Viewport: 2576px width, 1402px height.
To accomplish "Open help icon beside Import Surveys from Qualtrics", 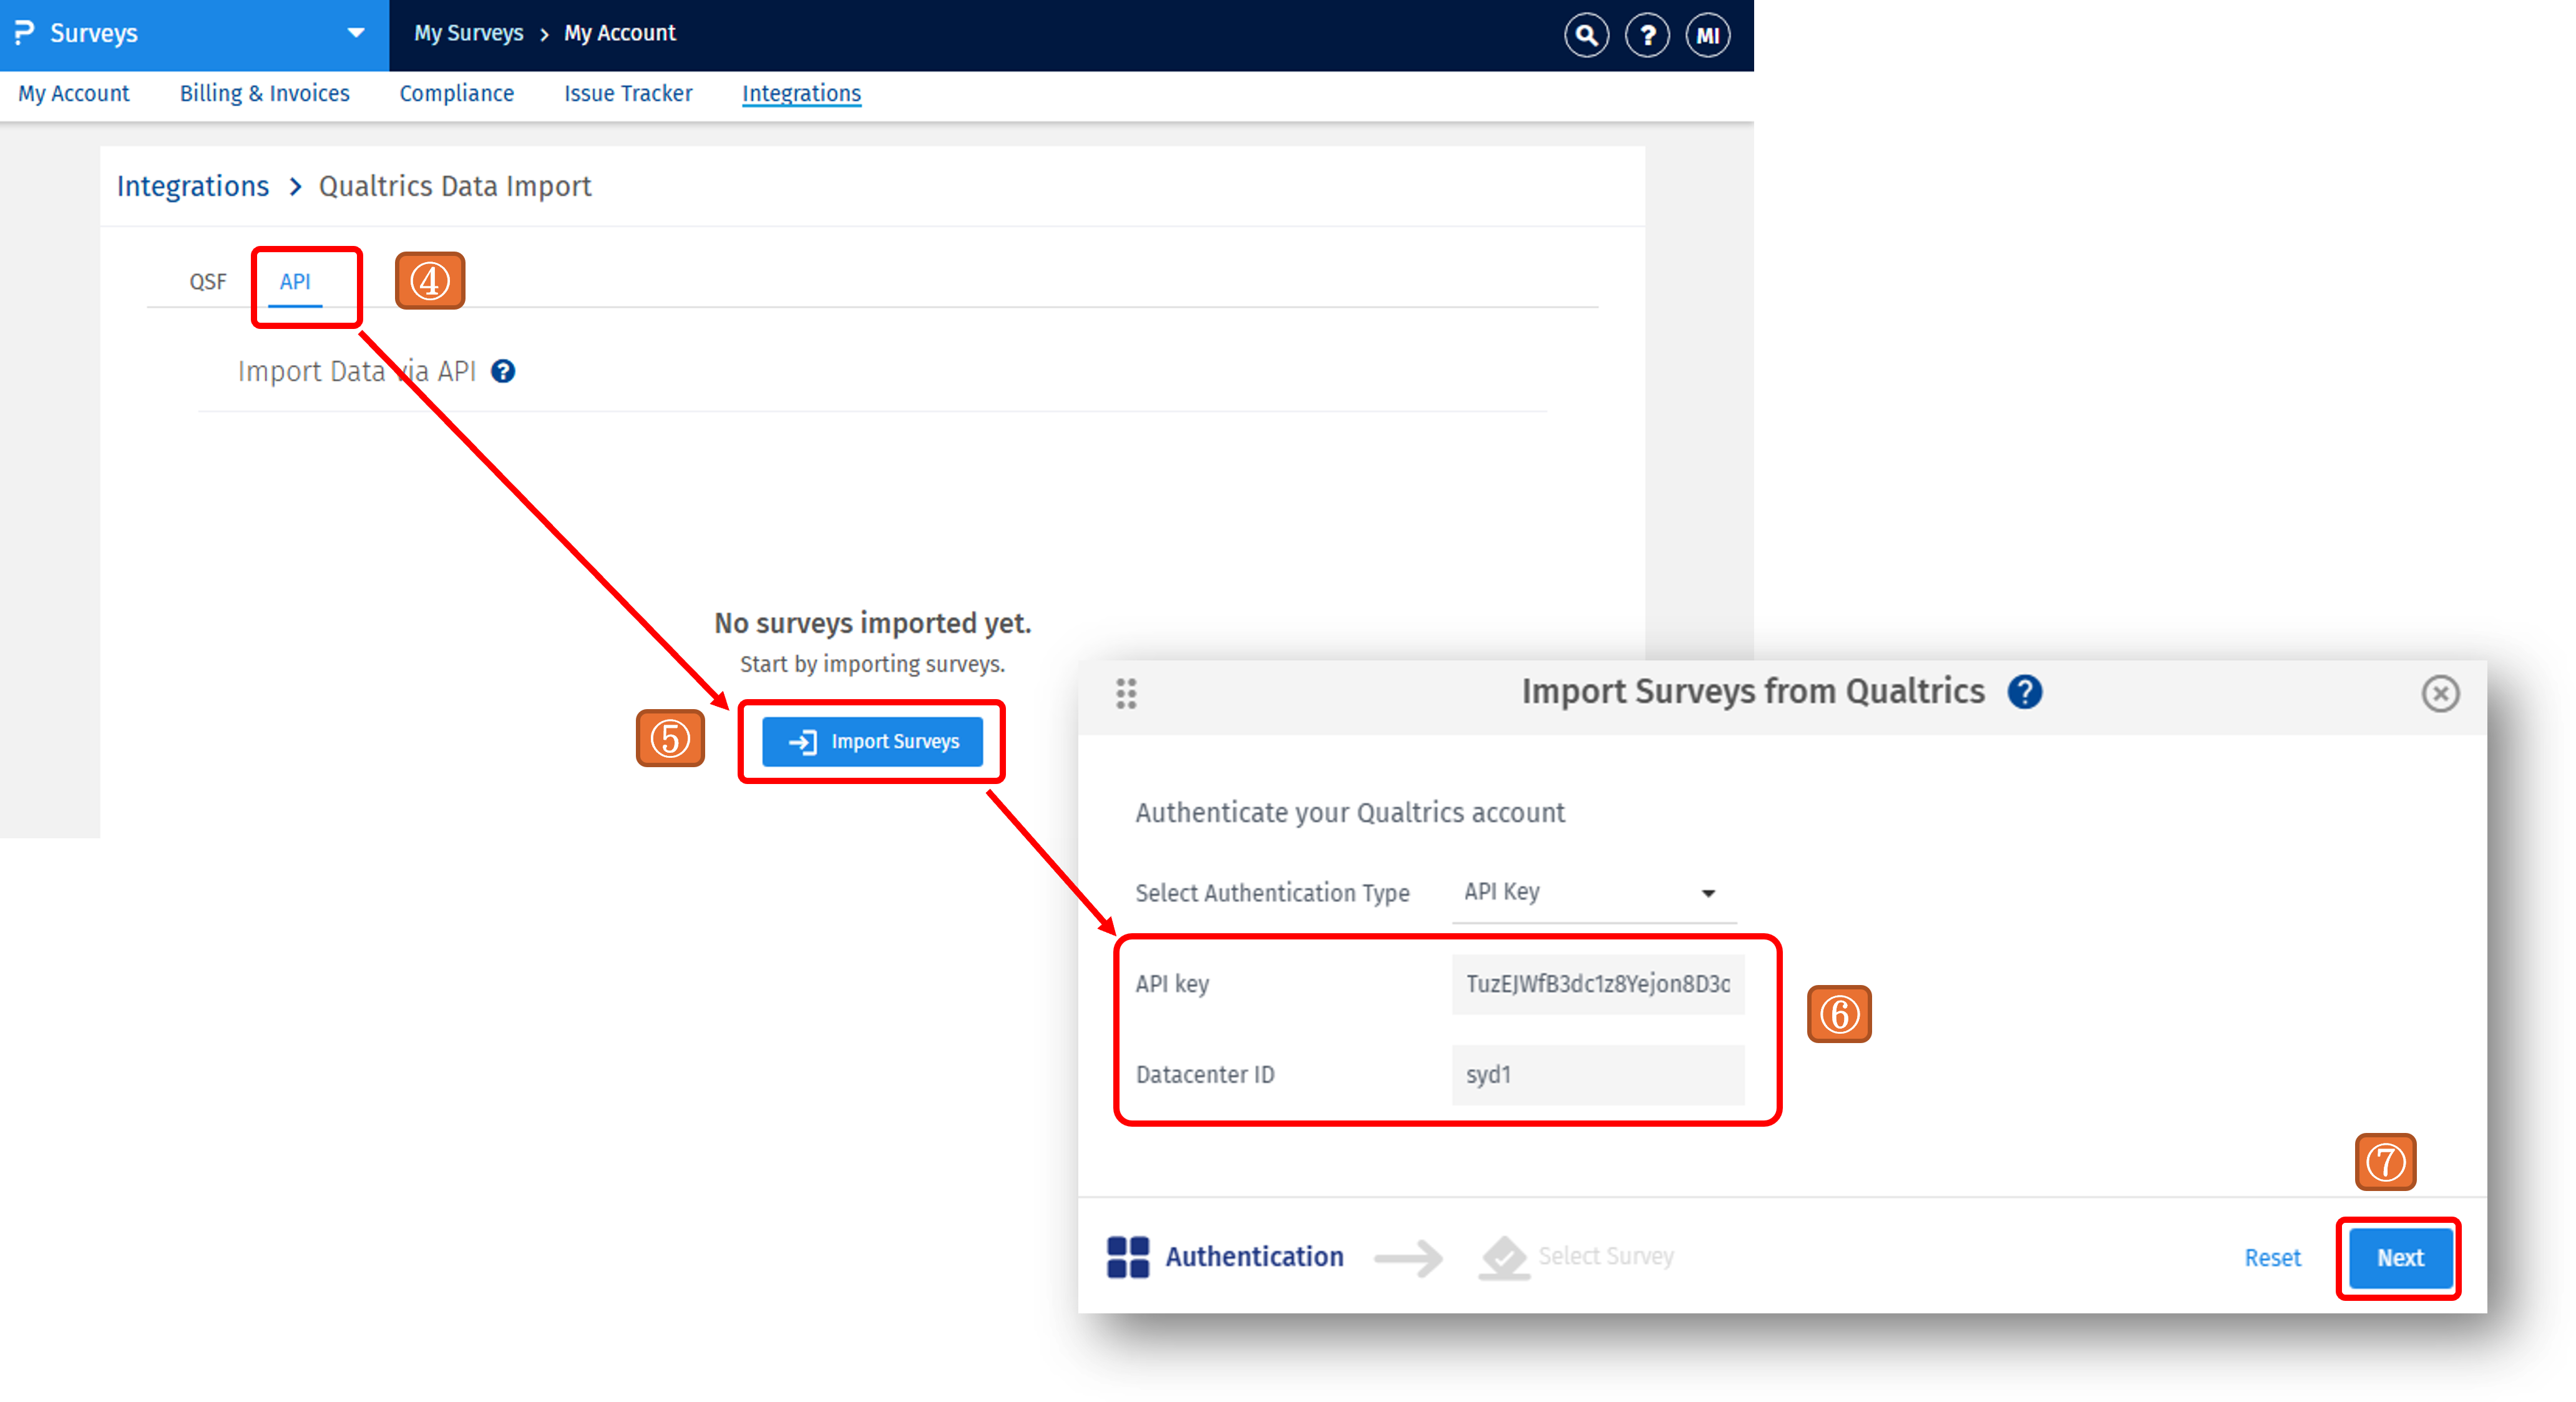I will click(x=2025, y=691).
